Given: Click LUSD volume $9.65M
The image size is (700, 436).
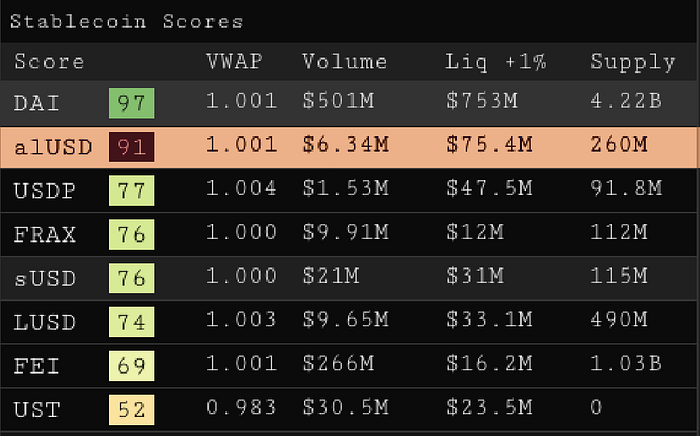Looking at the screenshot, I should pyautogui.click(x=346, y=319).
